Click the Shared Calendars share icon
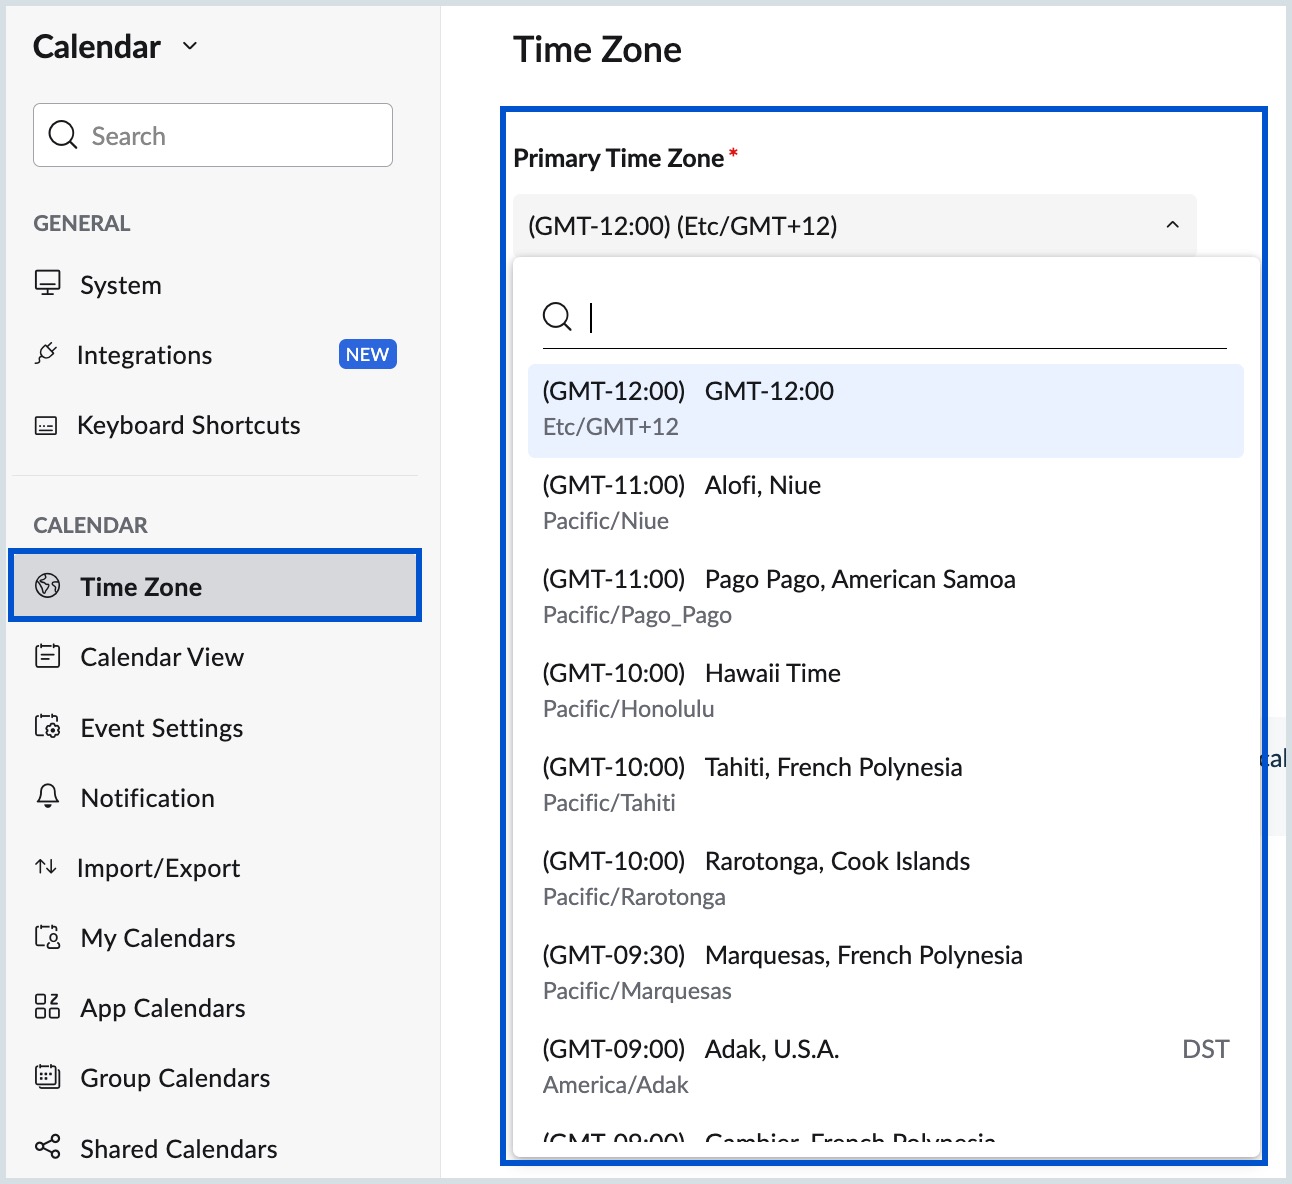This screenshot has height=1184, width=1292. pyautogui.click(x=47, y=1147)
